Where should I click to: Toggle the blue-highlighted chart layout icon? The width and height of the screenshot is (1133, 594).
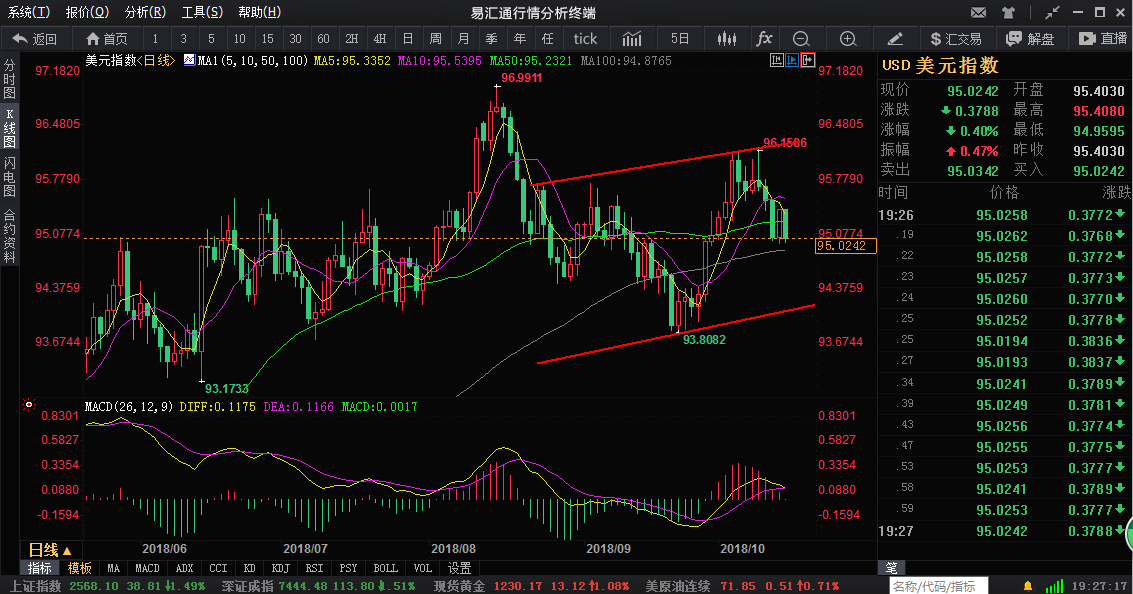click(x=792, y=60)
